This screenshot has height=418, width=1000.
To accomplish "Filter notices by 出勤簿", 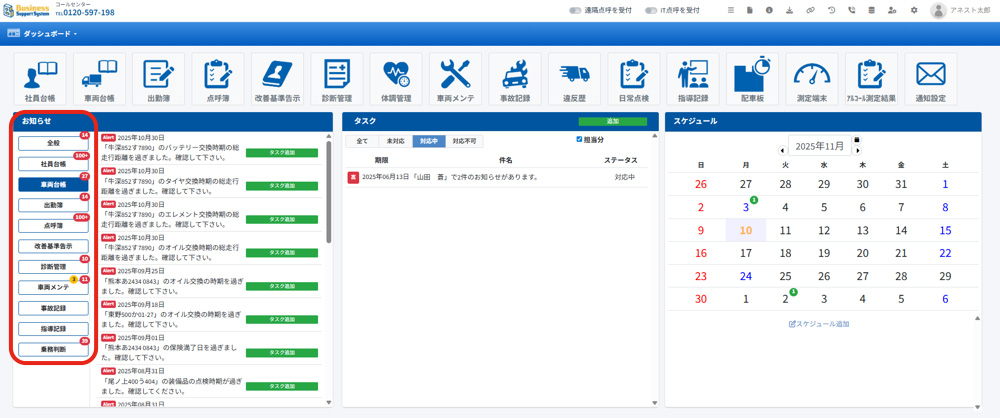I will (x=53, y=205).
